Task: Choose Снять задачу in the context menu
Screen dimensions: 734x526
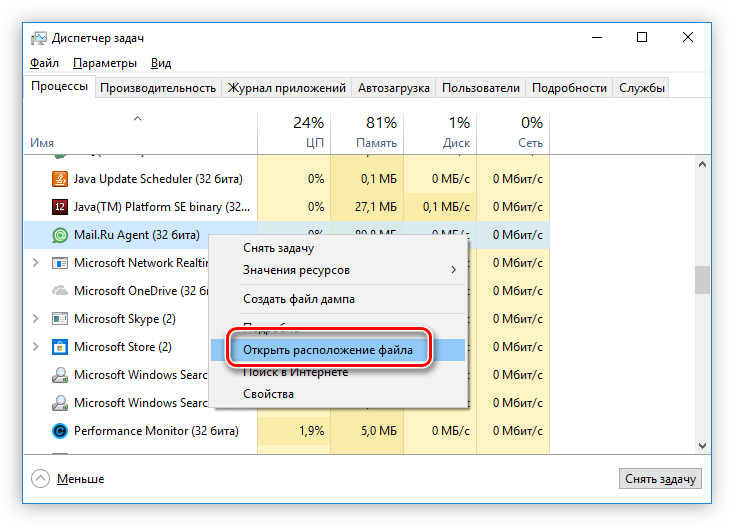Action: pos(338,248)
